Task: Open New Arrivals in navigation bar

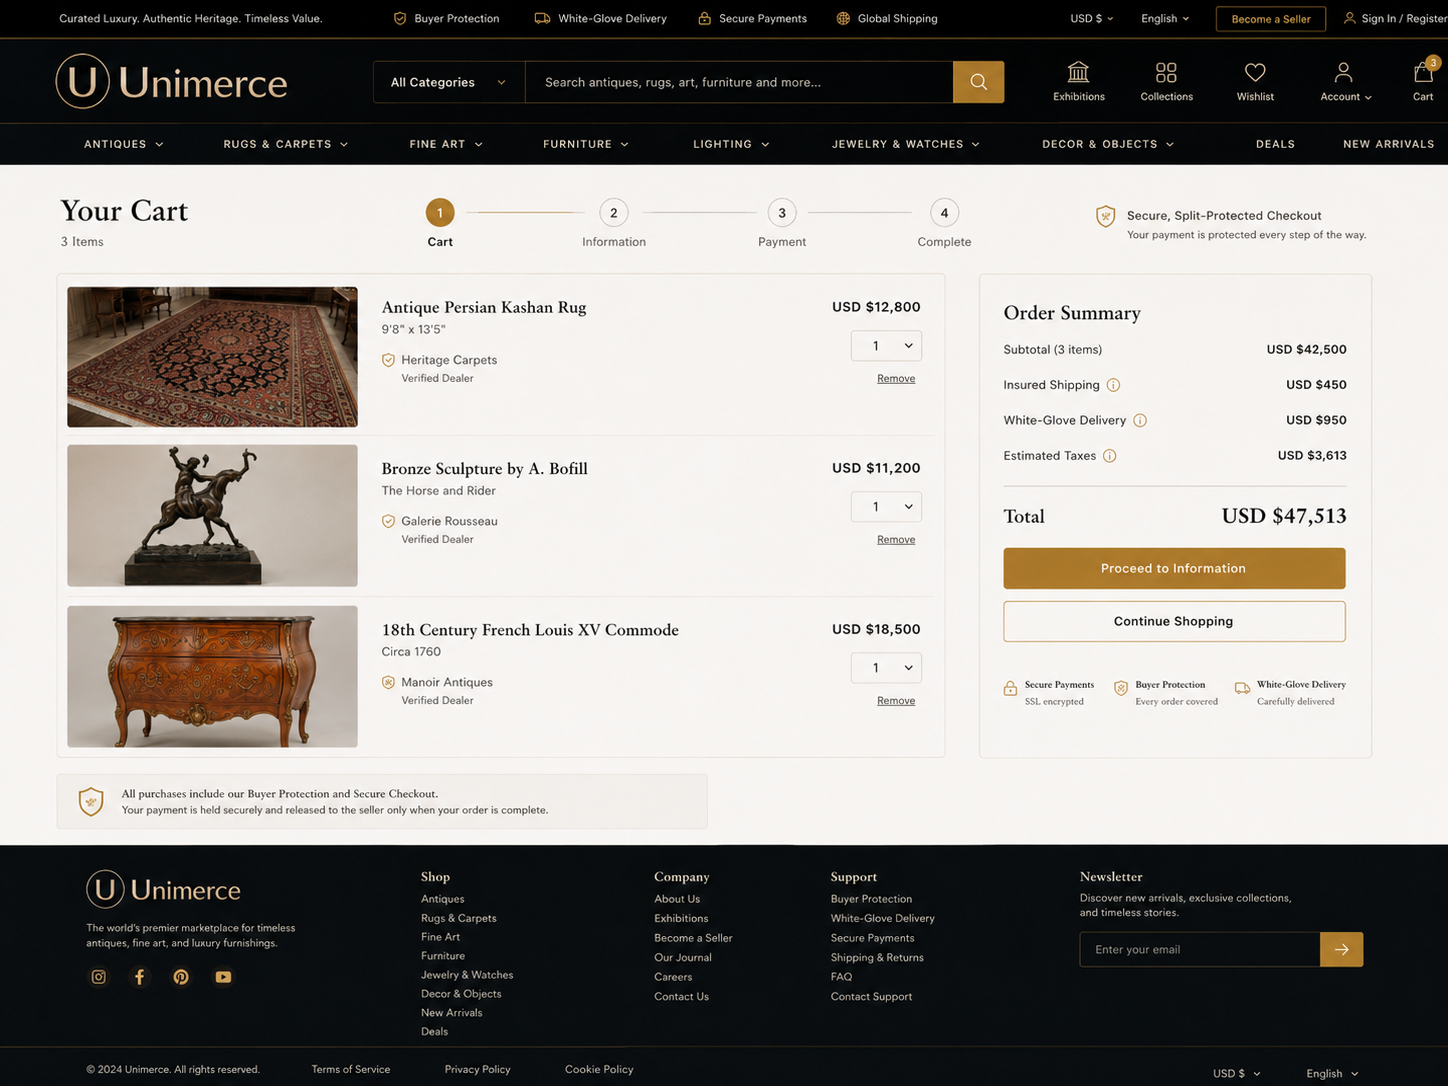Action: click(x=1388, y=144)
